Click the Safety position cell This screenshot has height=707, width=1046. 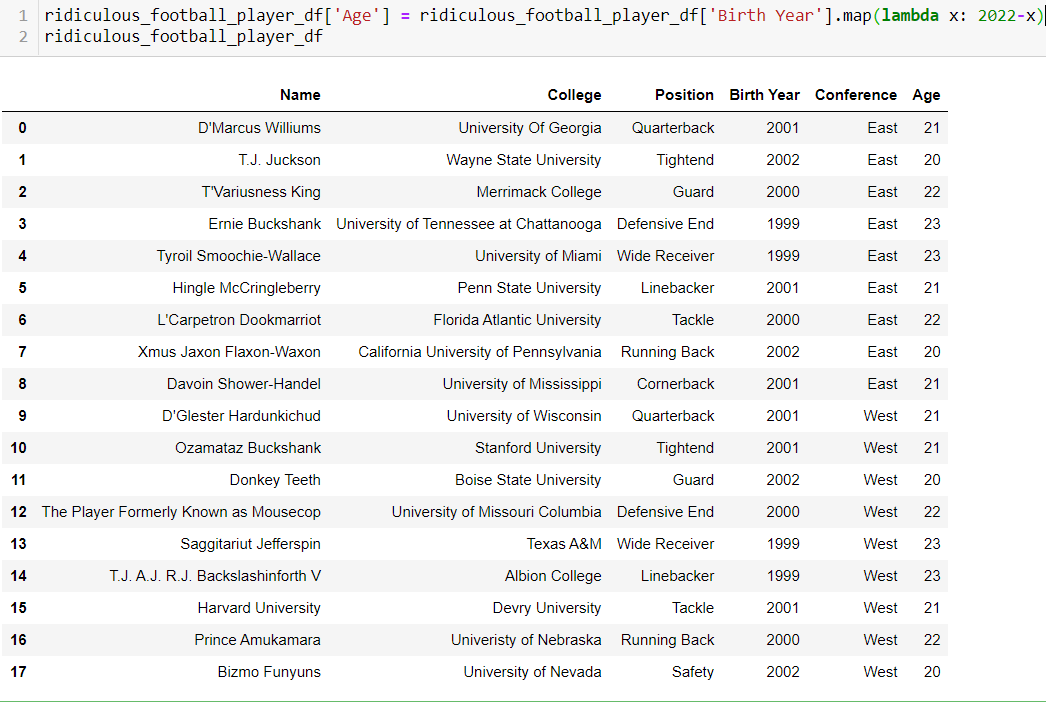[x=692, y=672]
